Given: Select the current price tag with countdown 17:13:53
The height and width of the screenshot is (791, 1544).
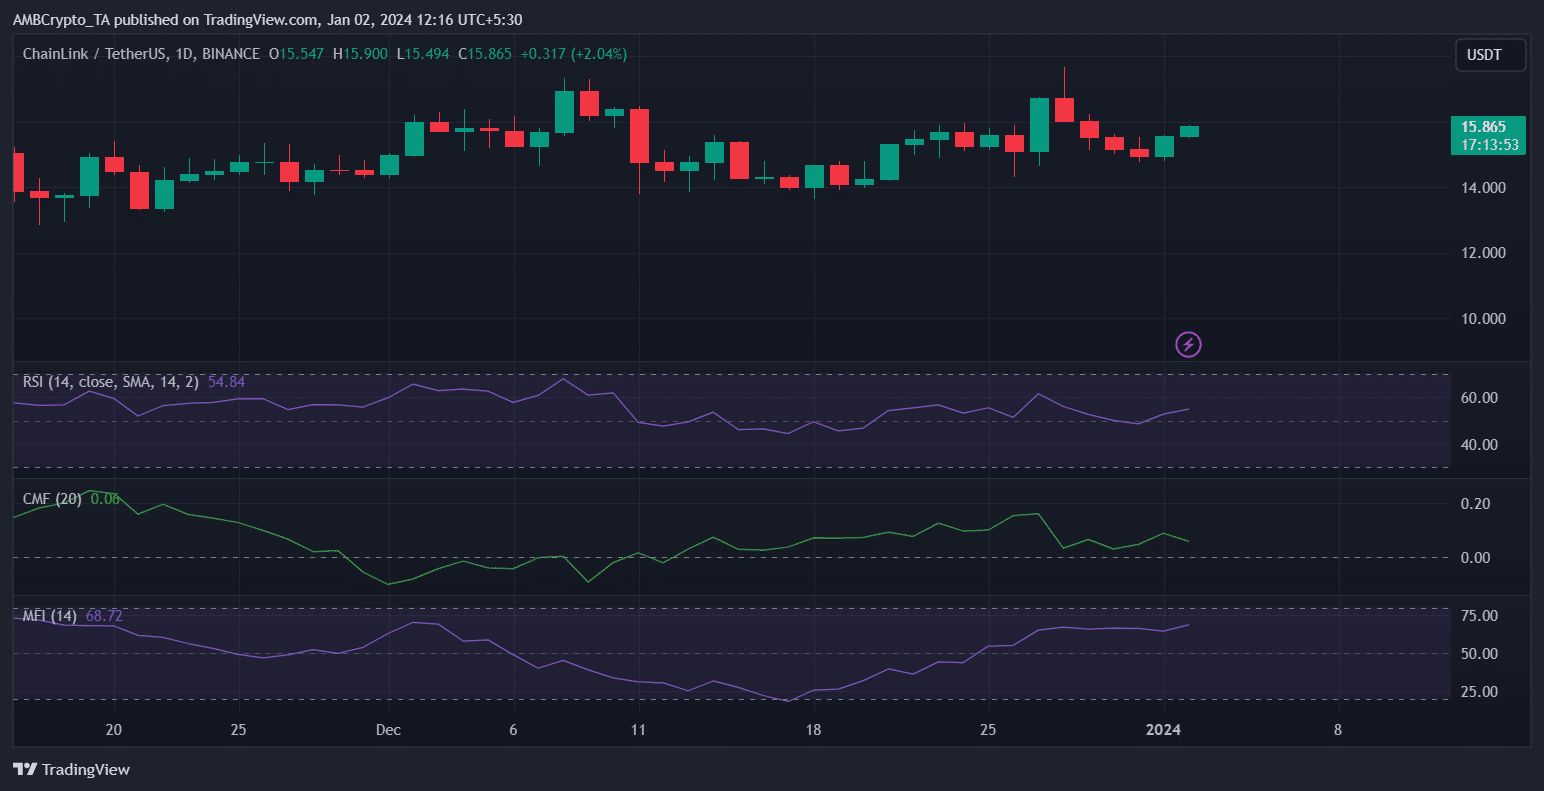Looking at the screenshot, I should point(1488,136).
